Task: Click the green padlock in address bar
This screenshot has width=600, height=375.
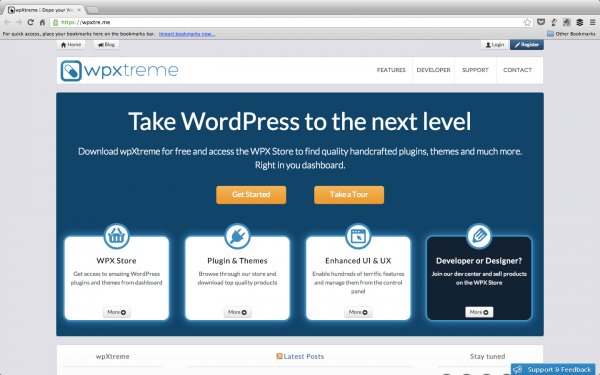Action: (x=55, y=22)
